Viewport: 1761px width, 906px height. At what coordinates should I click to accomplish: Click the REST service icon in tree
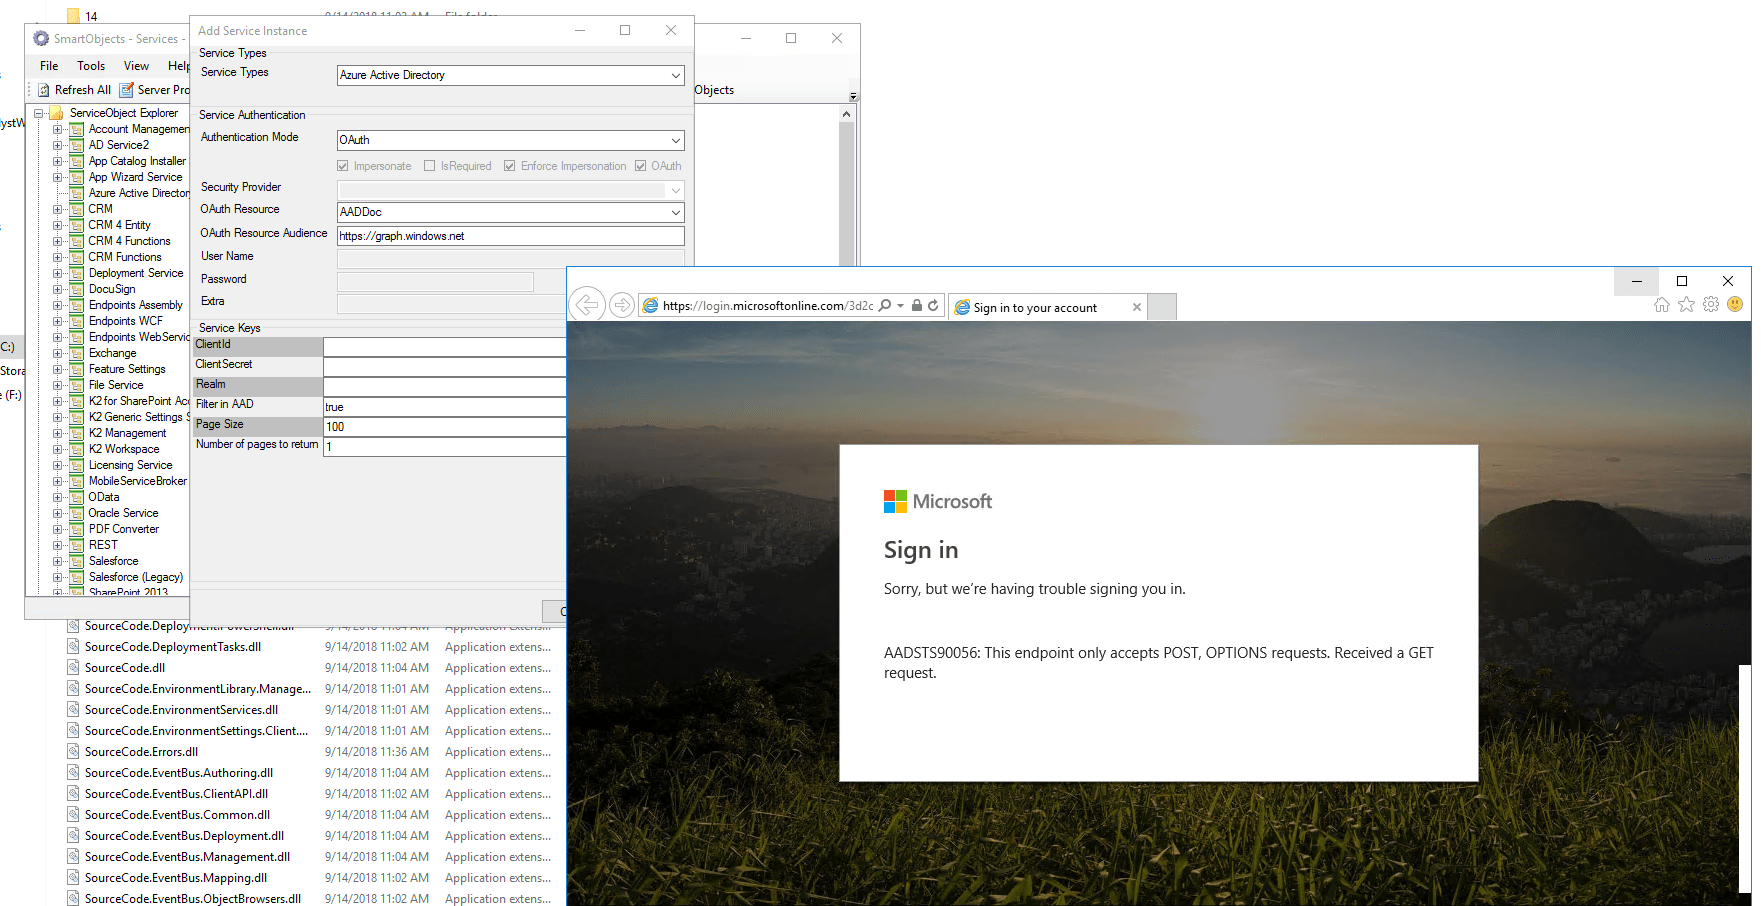[77, 545]
